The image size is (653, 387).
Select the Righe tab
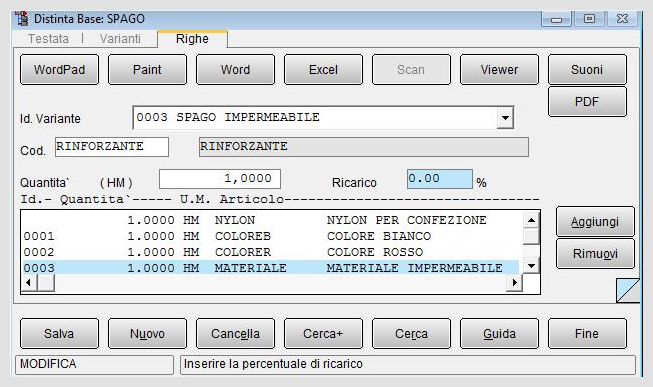click(192, 39)
